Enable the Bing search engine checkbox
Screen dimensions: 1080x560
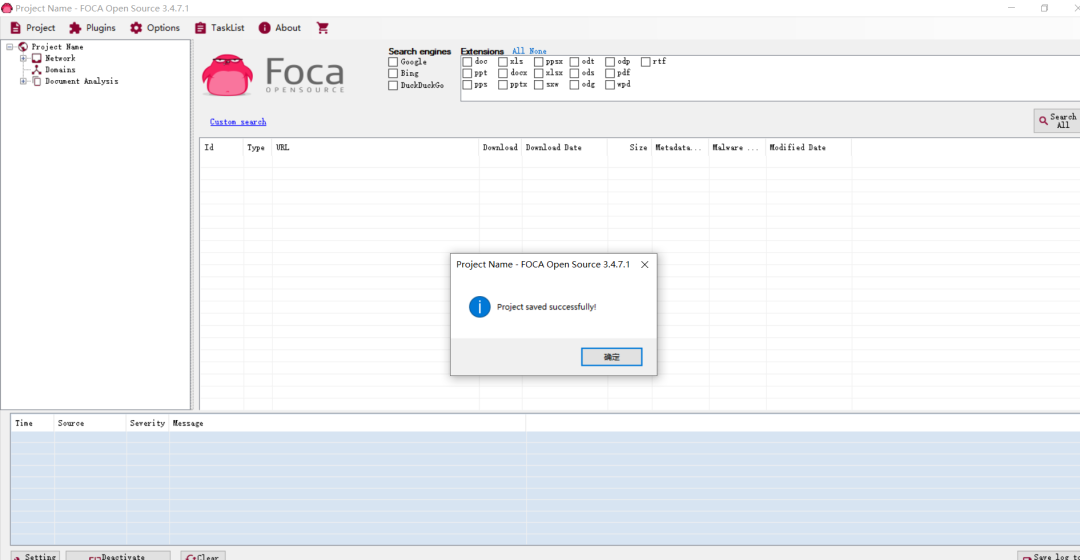click(393, 73)
